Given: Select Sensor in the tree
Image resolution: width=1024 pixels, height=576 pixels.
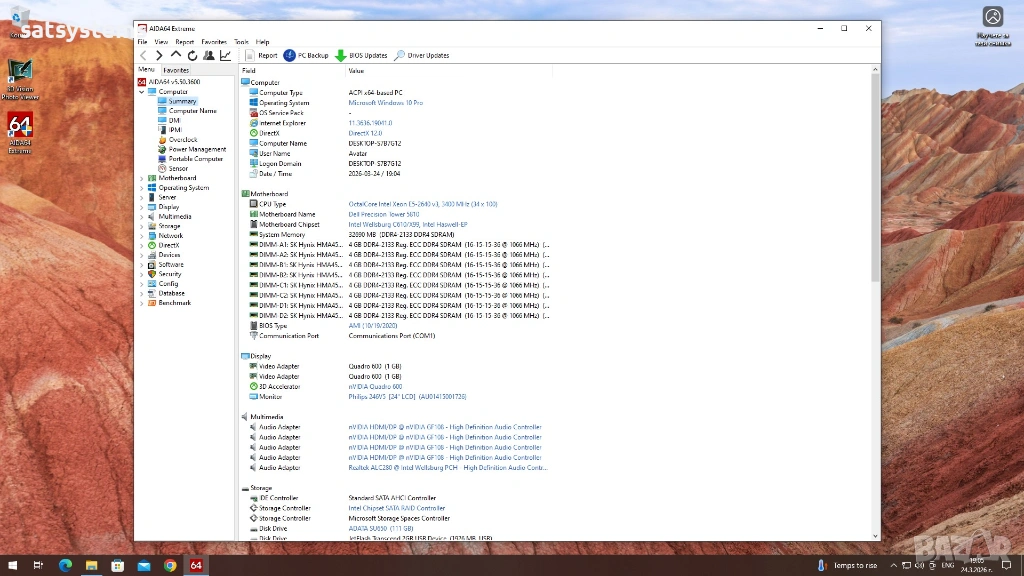Looking at the screenshot, I should [178, 168].
